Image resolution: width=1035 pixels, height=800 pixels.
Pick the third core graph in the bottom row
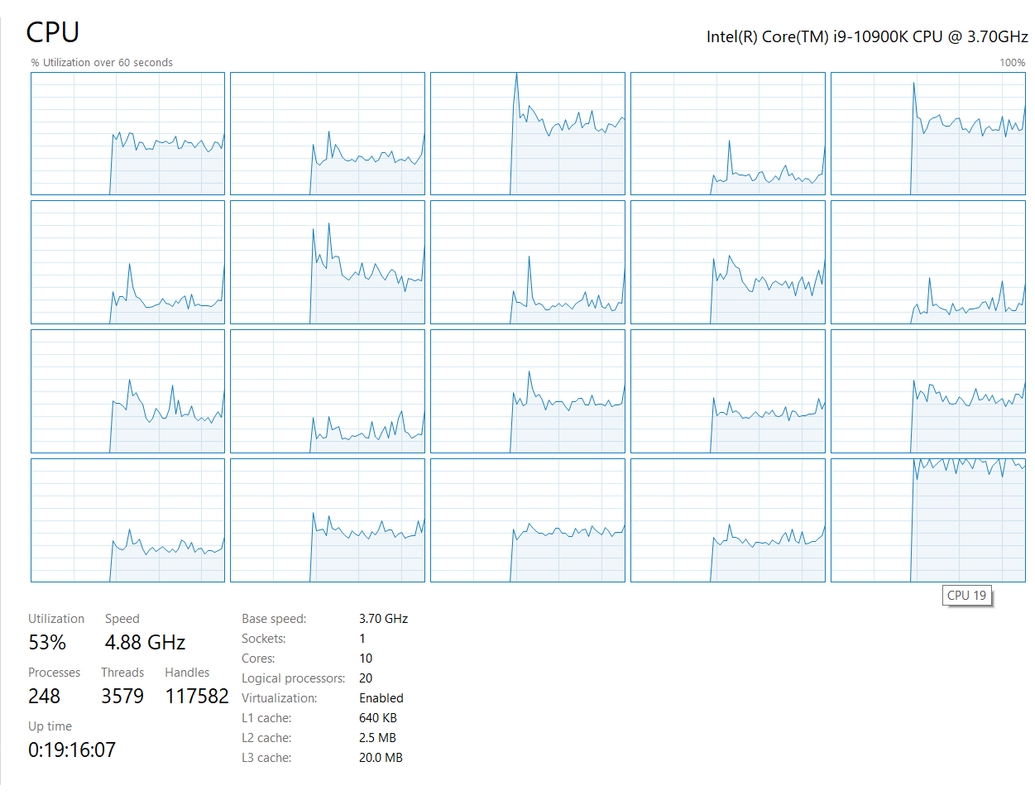coord(527,520)
